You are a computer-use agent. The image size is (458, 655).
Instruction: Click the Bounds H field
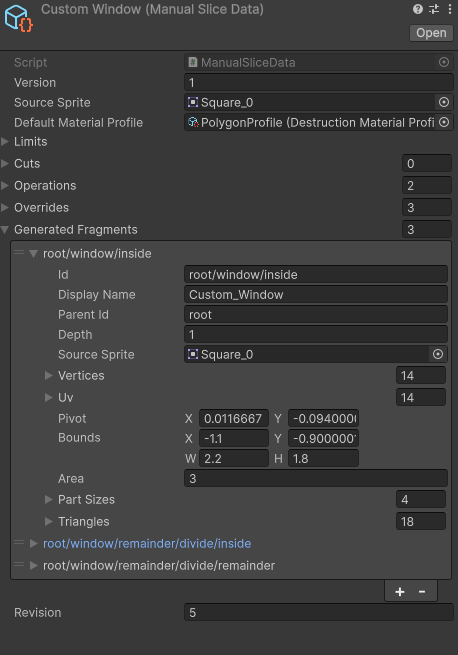323,458
